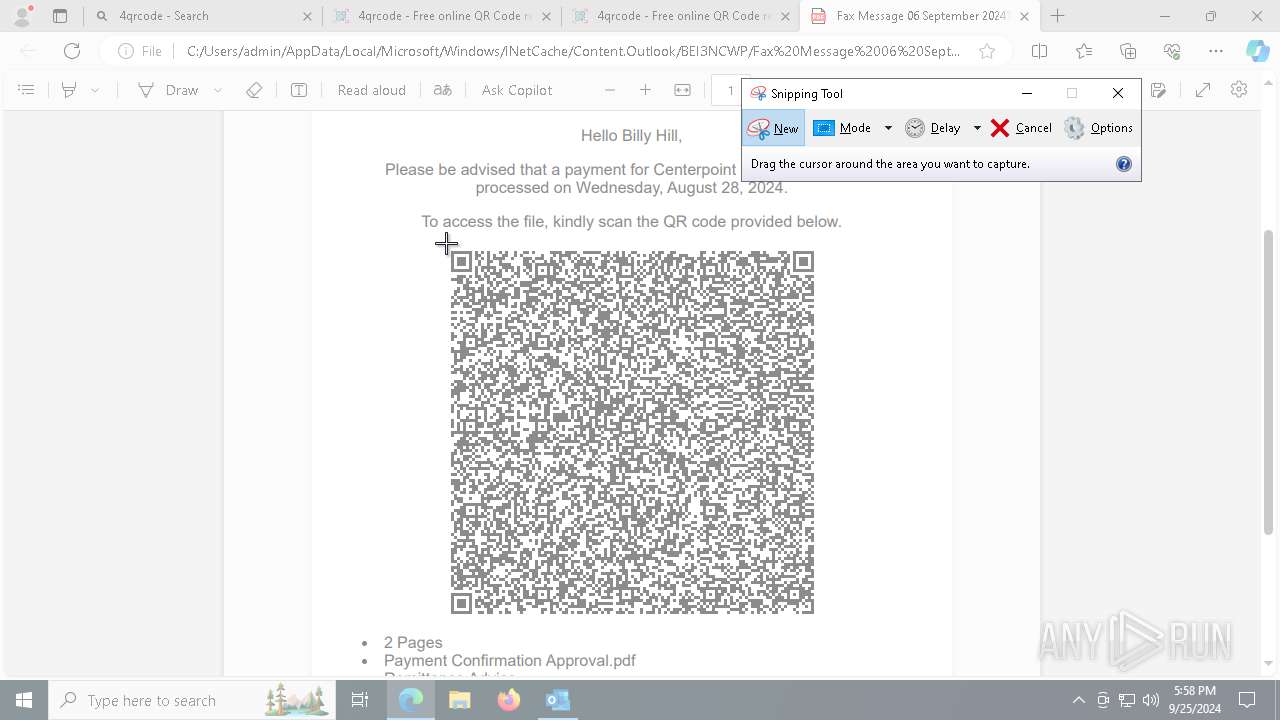The width and height of the screenshot is (1280, 720).
Task: Open PDF viewer settings gear
Action: (1239, 90)
